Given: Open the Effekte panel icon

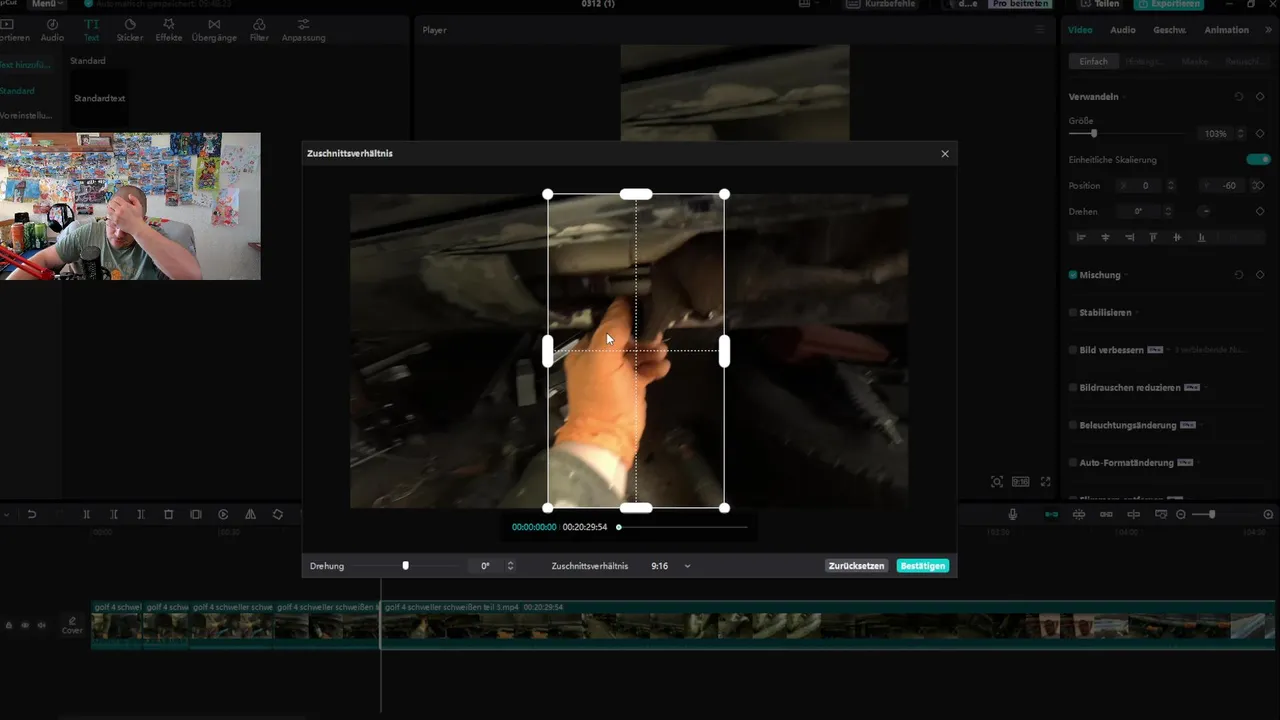Looking at the screenshot, I should [x=168, y=24].
